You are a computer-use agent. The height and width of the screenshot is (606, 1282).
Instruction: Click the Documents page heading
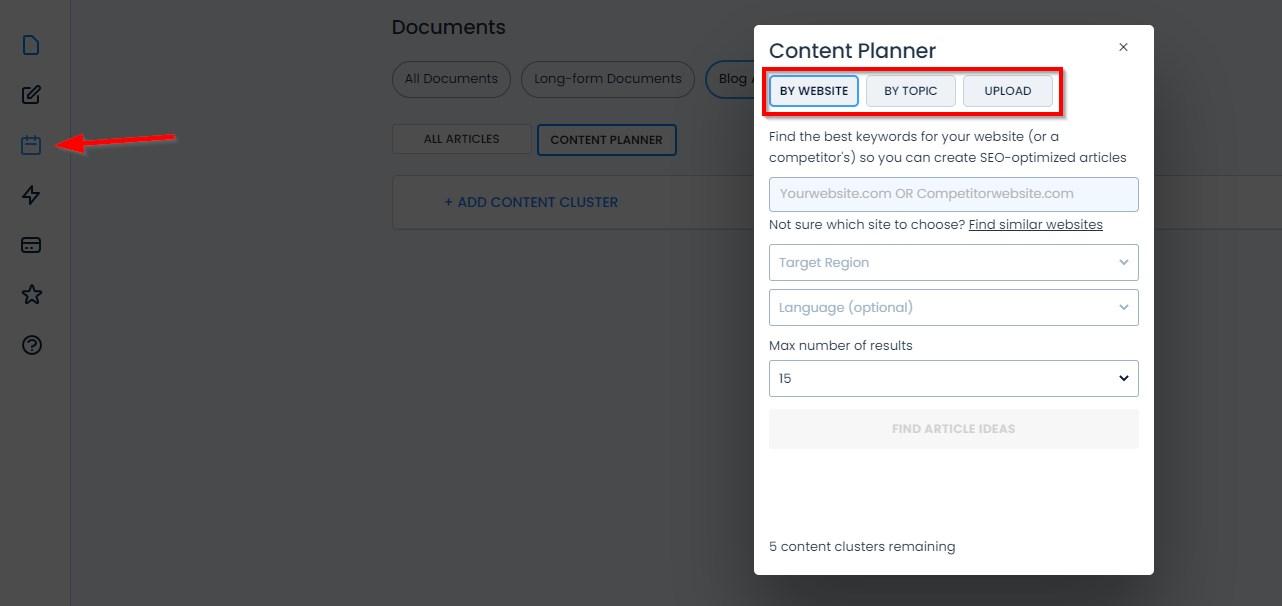click(x=449, y=28)
